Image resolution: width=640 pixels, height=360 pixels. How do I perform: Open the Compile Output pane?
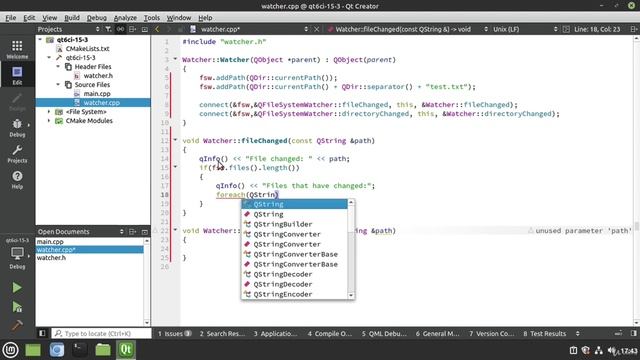point(330,333)
